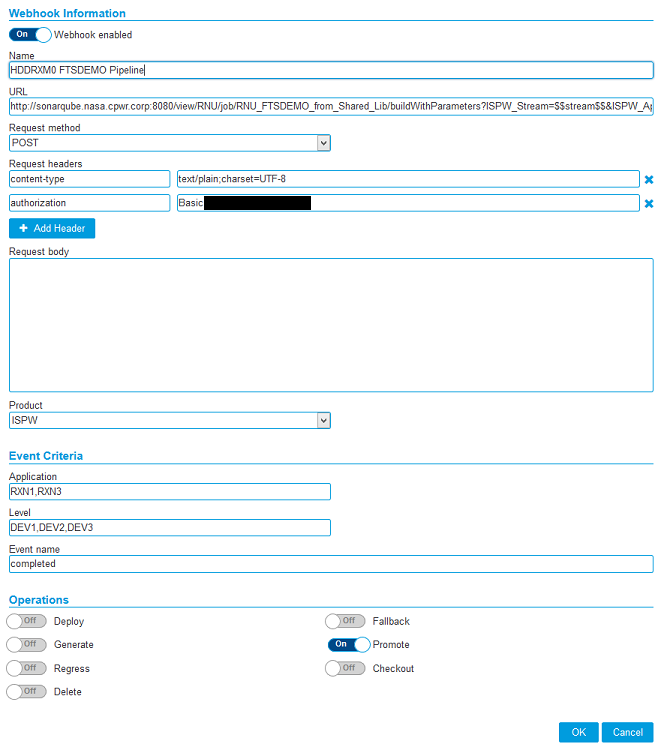Enable the Delete operation
Screen dimensions: 664x750
26,691
